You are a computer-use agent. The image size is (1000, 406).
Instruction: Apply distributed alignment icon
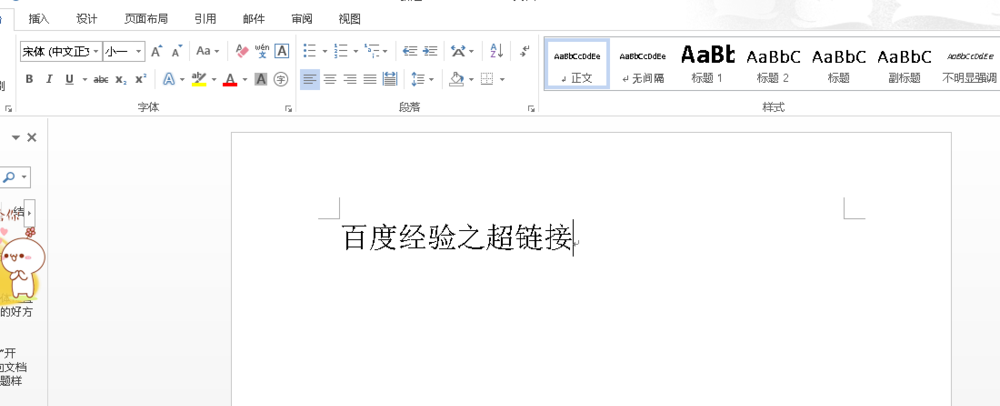click(x=390, y=80)
